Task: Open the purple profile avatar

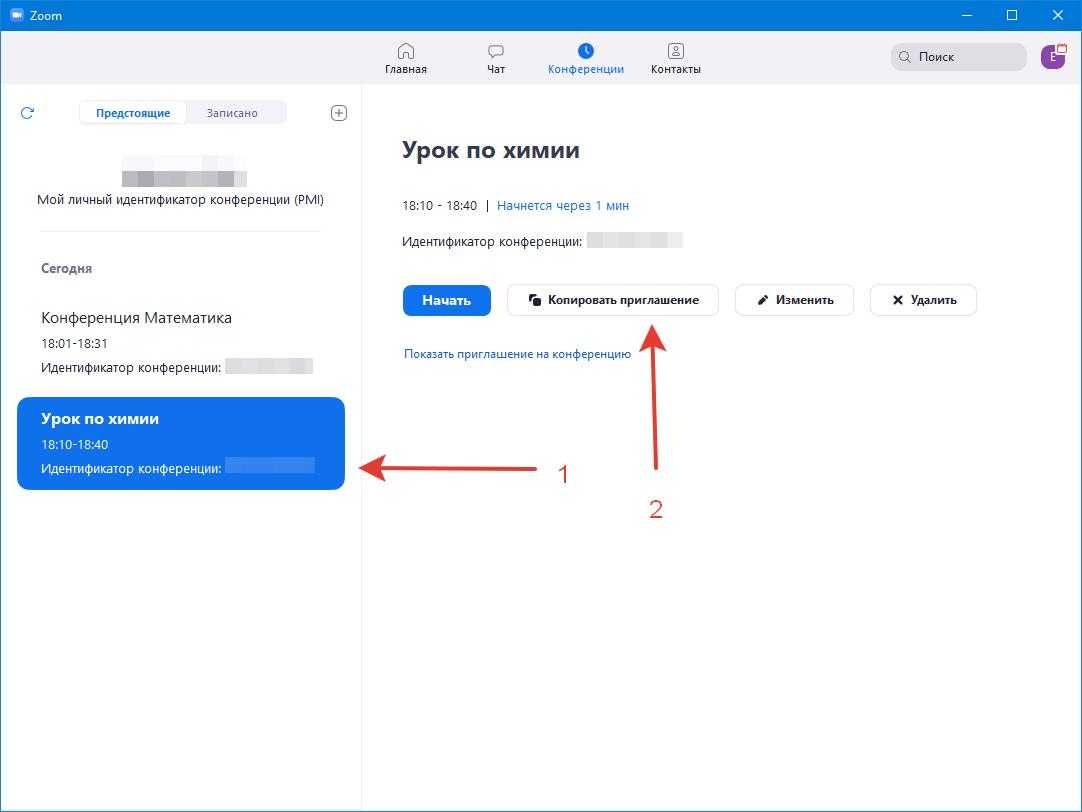Action: tap(1052, 57)
